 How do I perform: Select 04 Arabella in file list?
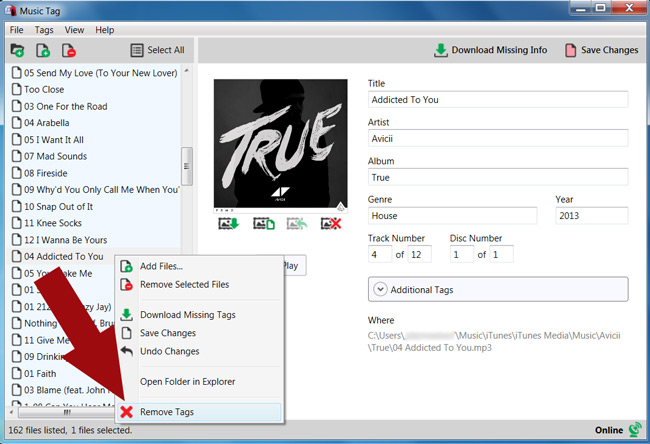[x=94, y=123]
